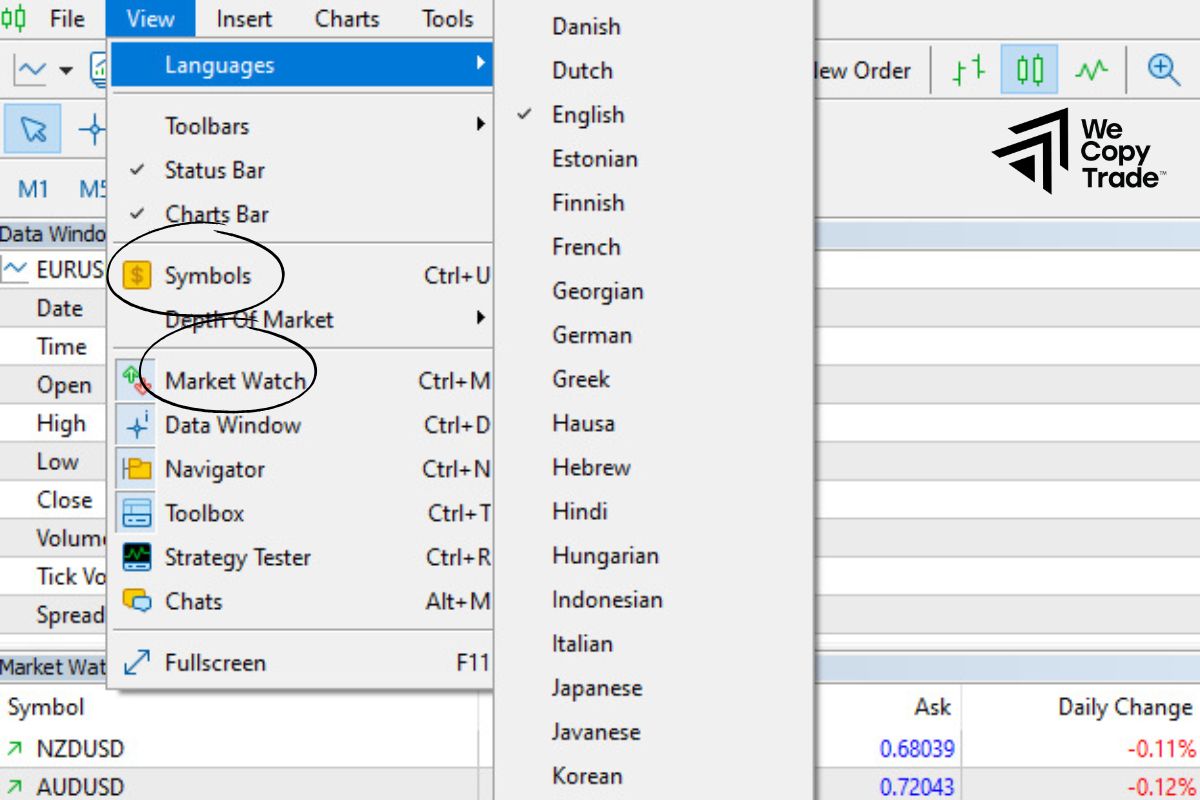Uncheck the Charts Bar option
The width and height of the screenshot is (1200, 800).
click(x=215, y=214)
